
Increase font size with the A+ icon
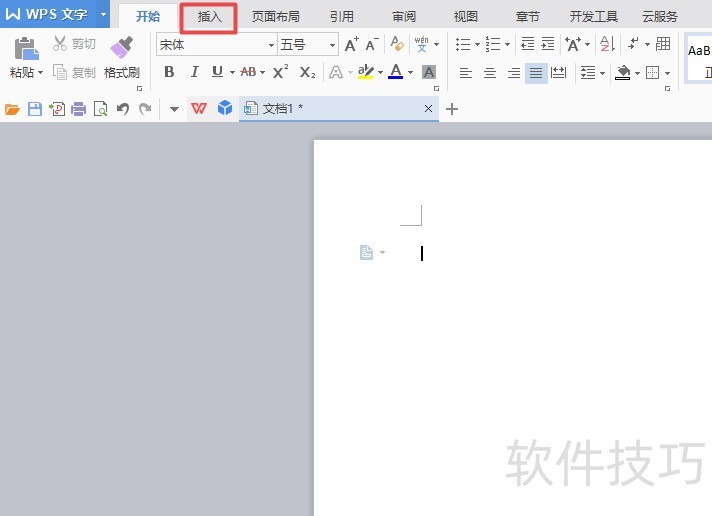351,45
